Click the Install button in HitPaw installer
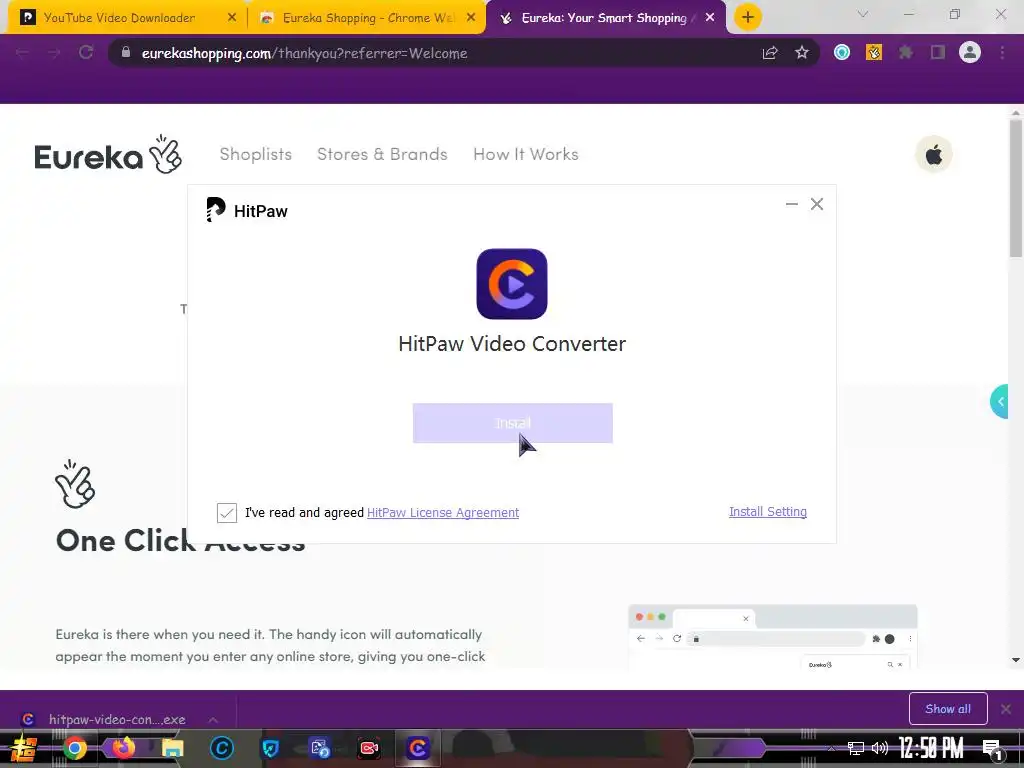The height and width of the screenshot is (768, 1024). pyautogui.click(x=513, y=423)
